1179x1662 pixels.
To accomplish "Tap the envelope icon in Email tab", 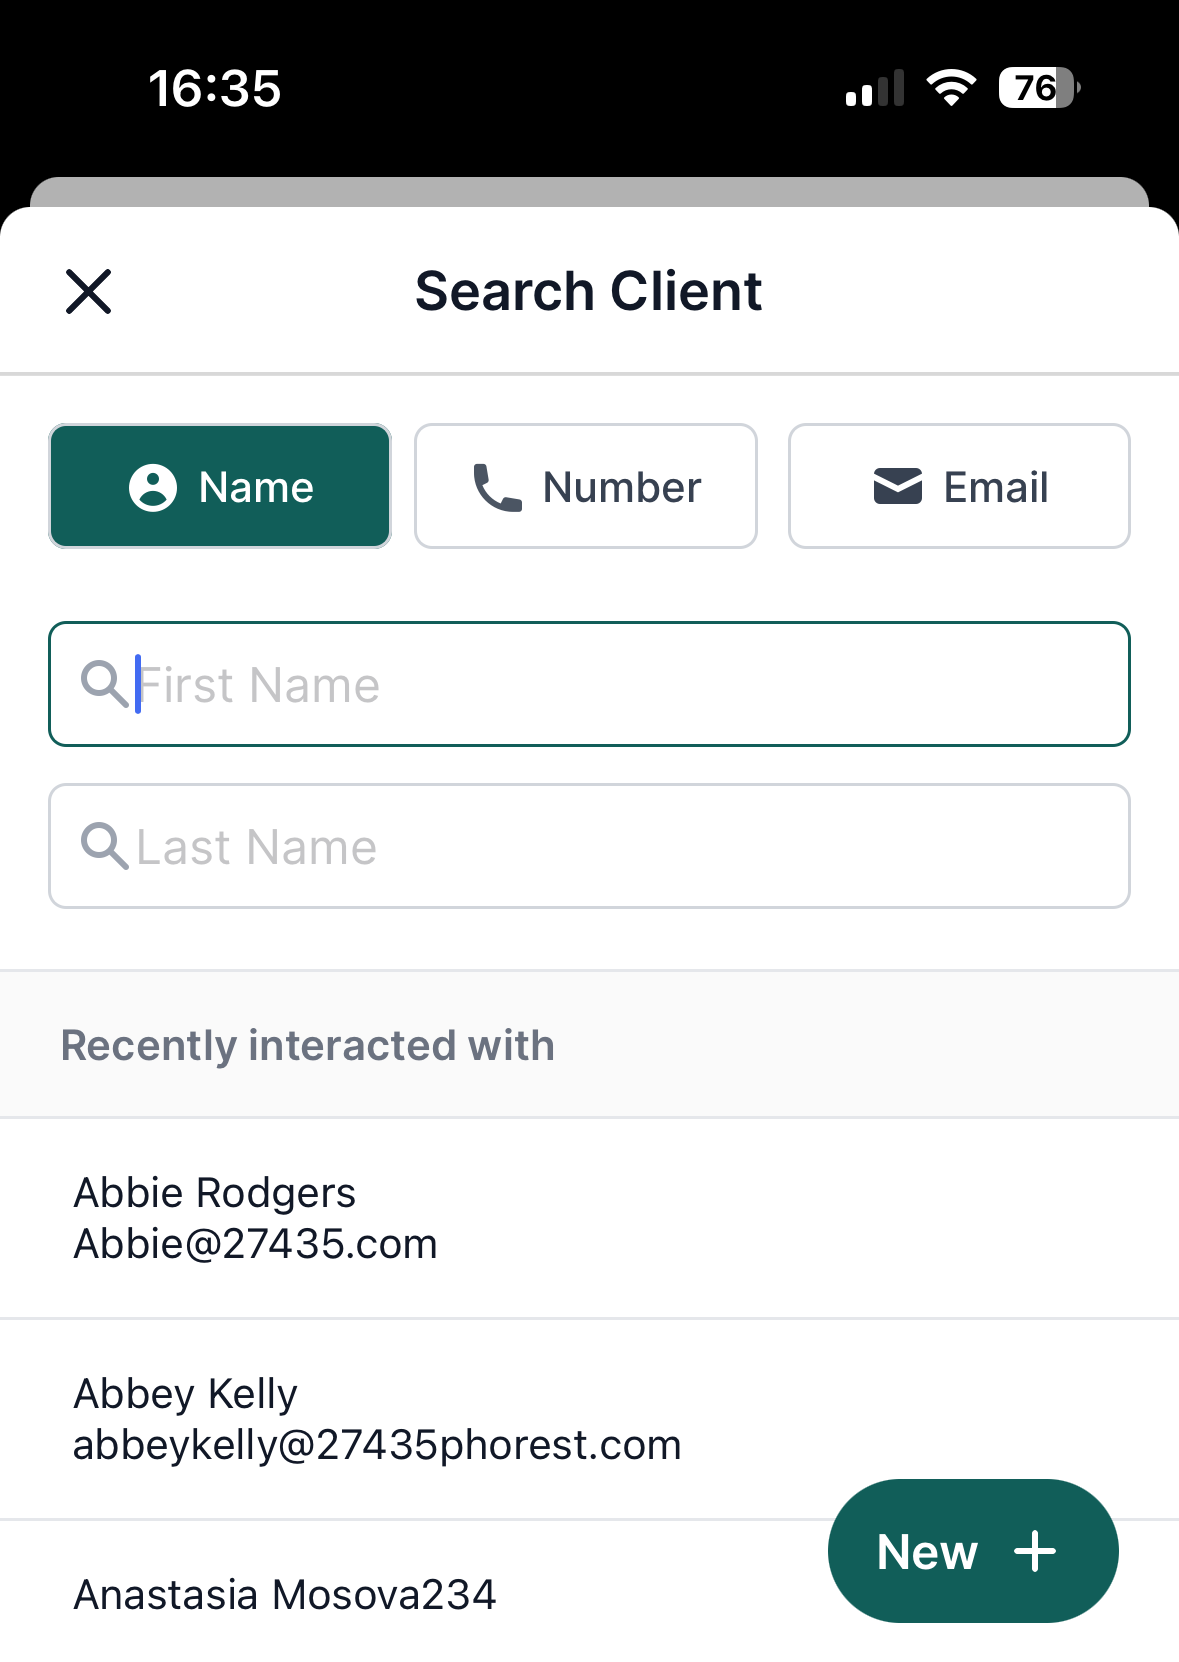I will click(x=898, y=487).
